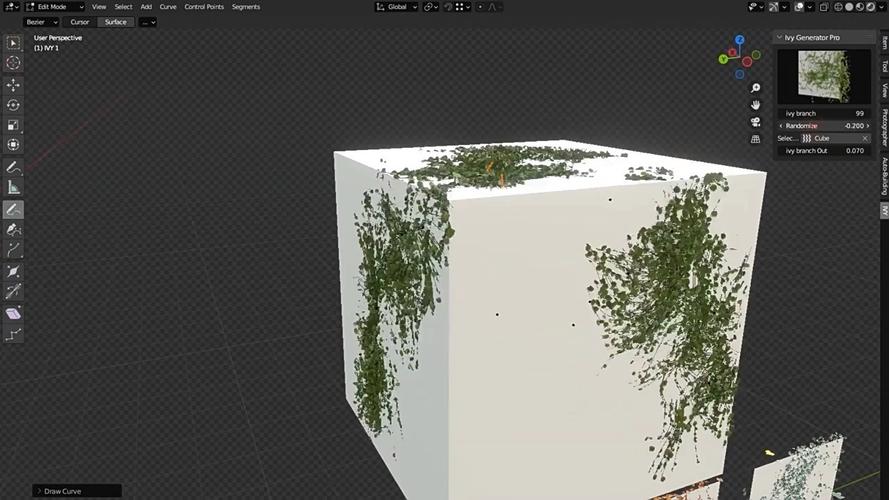This screenshot has width=889, height=500.
Task: Adjust the ivy branch value field
Action: pyautogui.click(x=824, y=113)
